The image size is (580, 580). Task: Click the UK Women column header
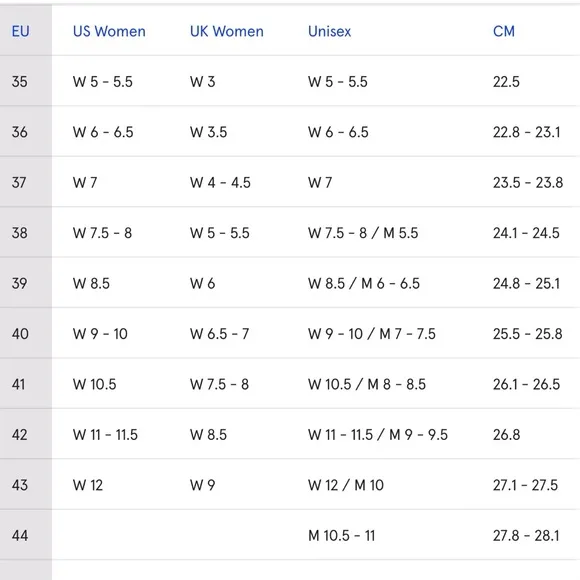click(227, 31)
